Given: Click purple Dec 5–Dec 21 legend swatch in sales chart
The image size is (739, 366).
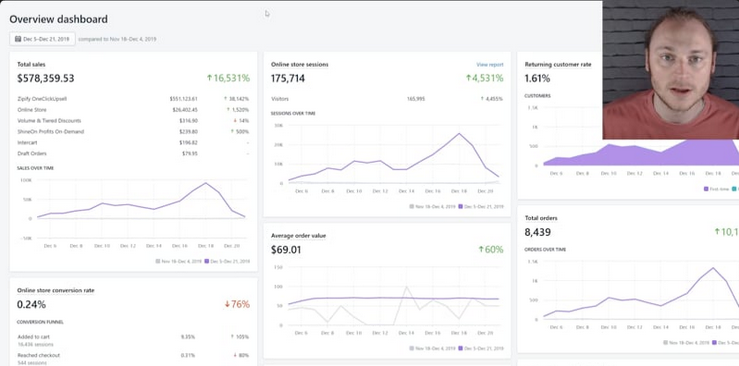Looking at the screenshot, I should pyautogui.click(x=207, y=261).
